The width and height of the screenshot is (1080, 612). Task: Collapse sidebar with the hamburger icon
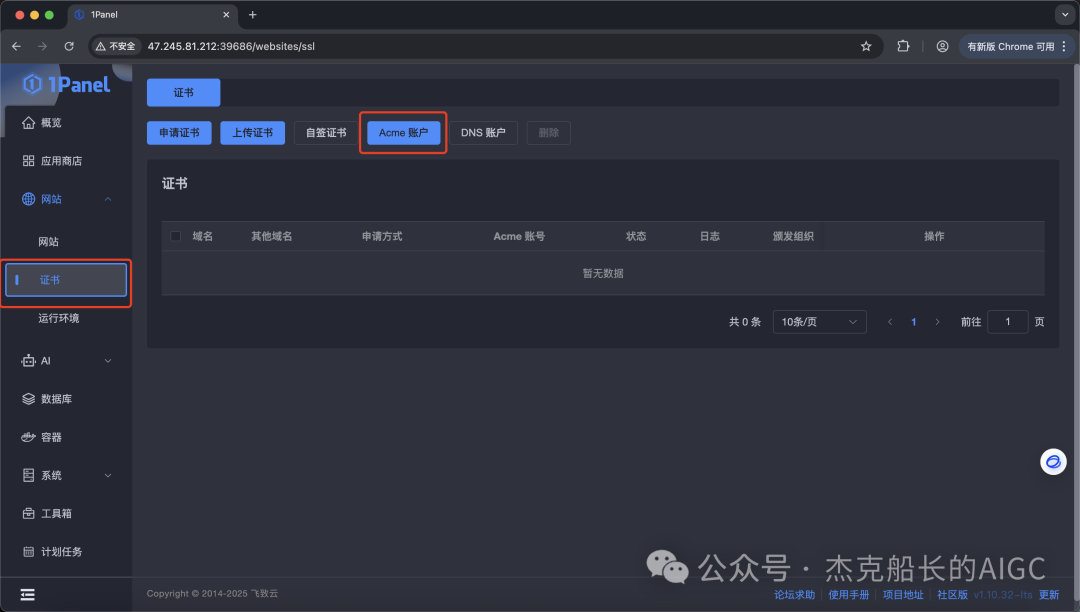[x=28, y=595]
